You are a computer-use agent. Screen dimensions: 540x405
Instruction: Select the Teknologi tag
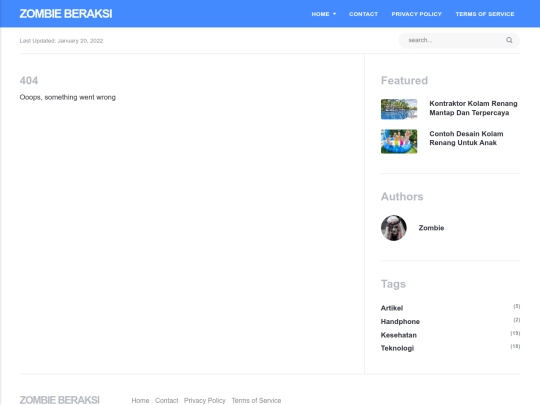pos(397,348)
